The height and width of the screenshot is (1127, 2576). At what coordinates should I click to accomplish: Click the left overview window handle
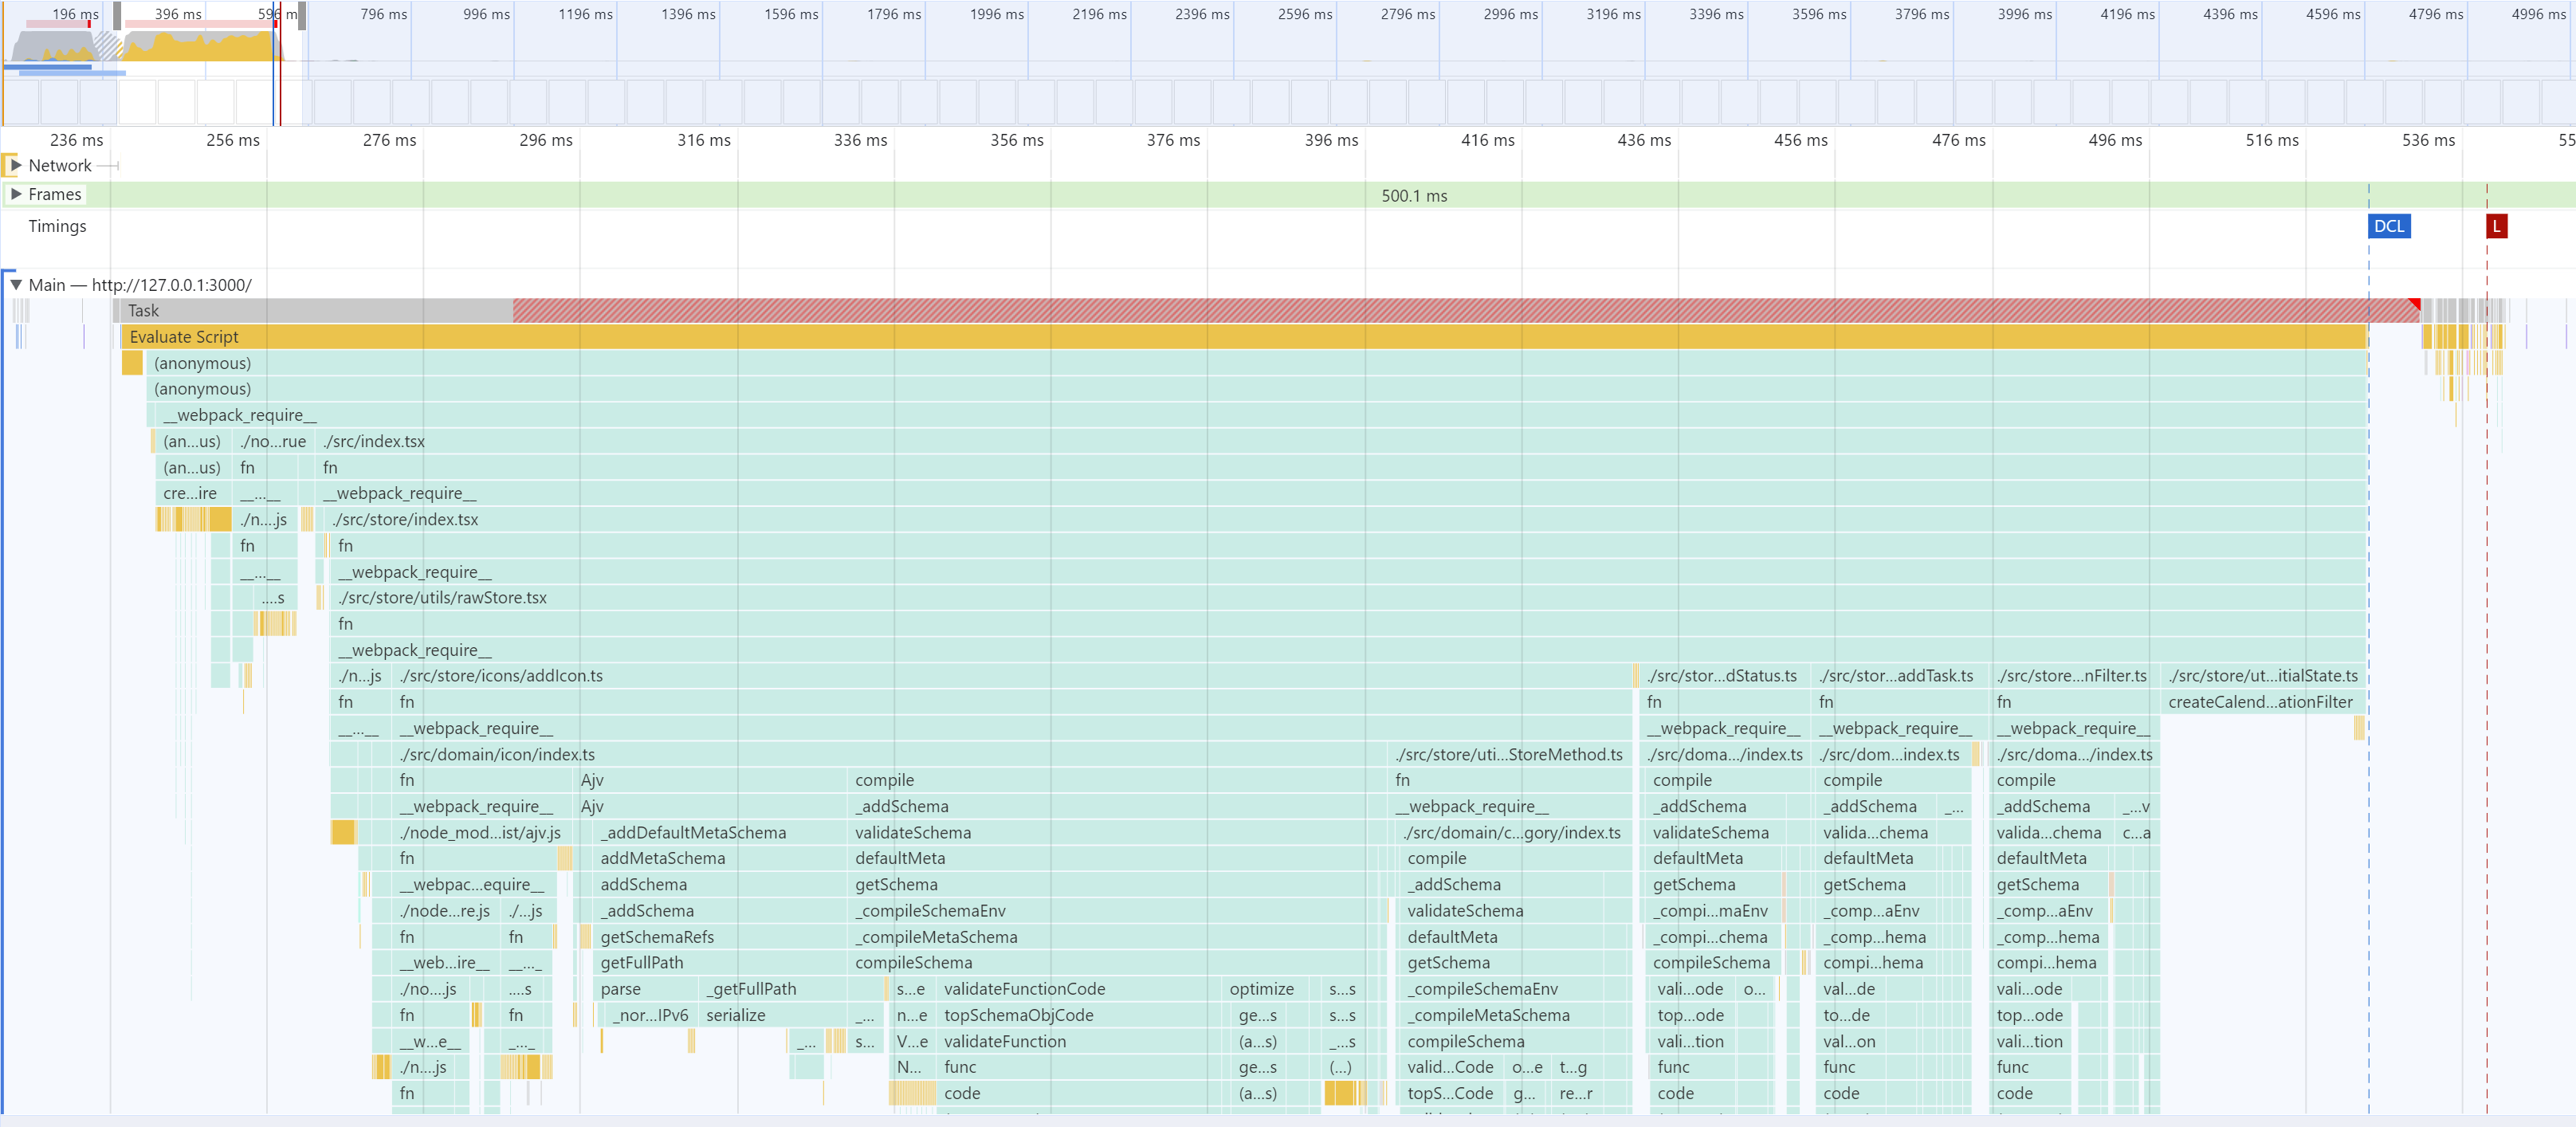(117, 15)
